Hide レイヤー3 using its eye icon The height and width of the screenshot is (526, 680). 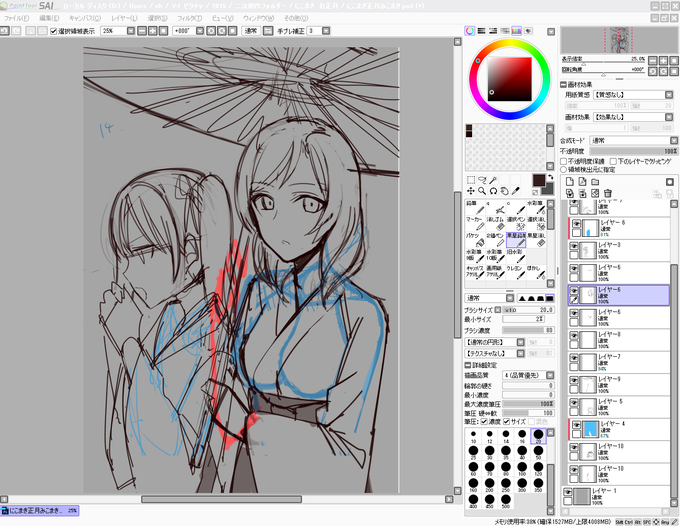574,246
